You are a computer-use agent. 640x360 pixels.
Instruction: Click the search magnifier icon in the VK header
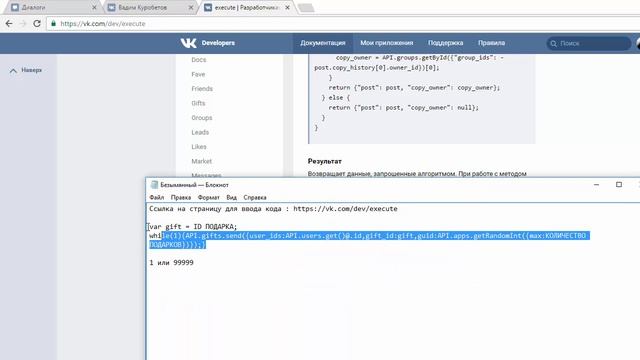(553, 43)
